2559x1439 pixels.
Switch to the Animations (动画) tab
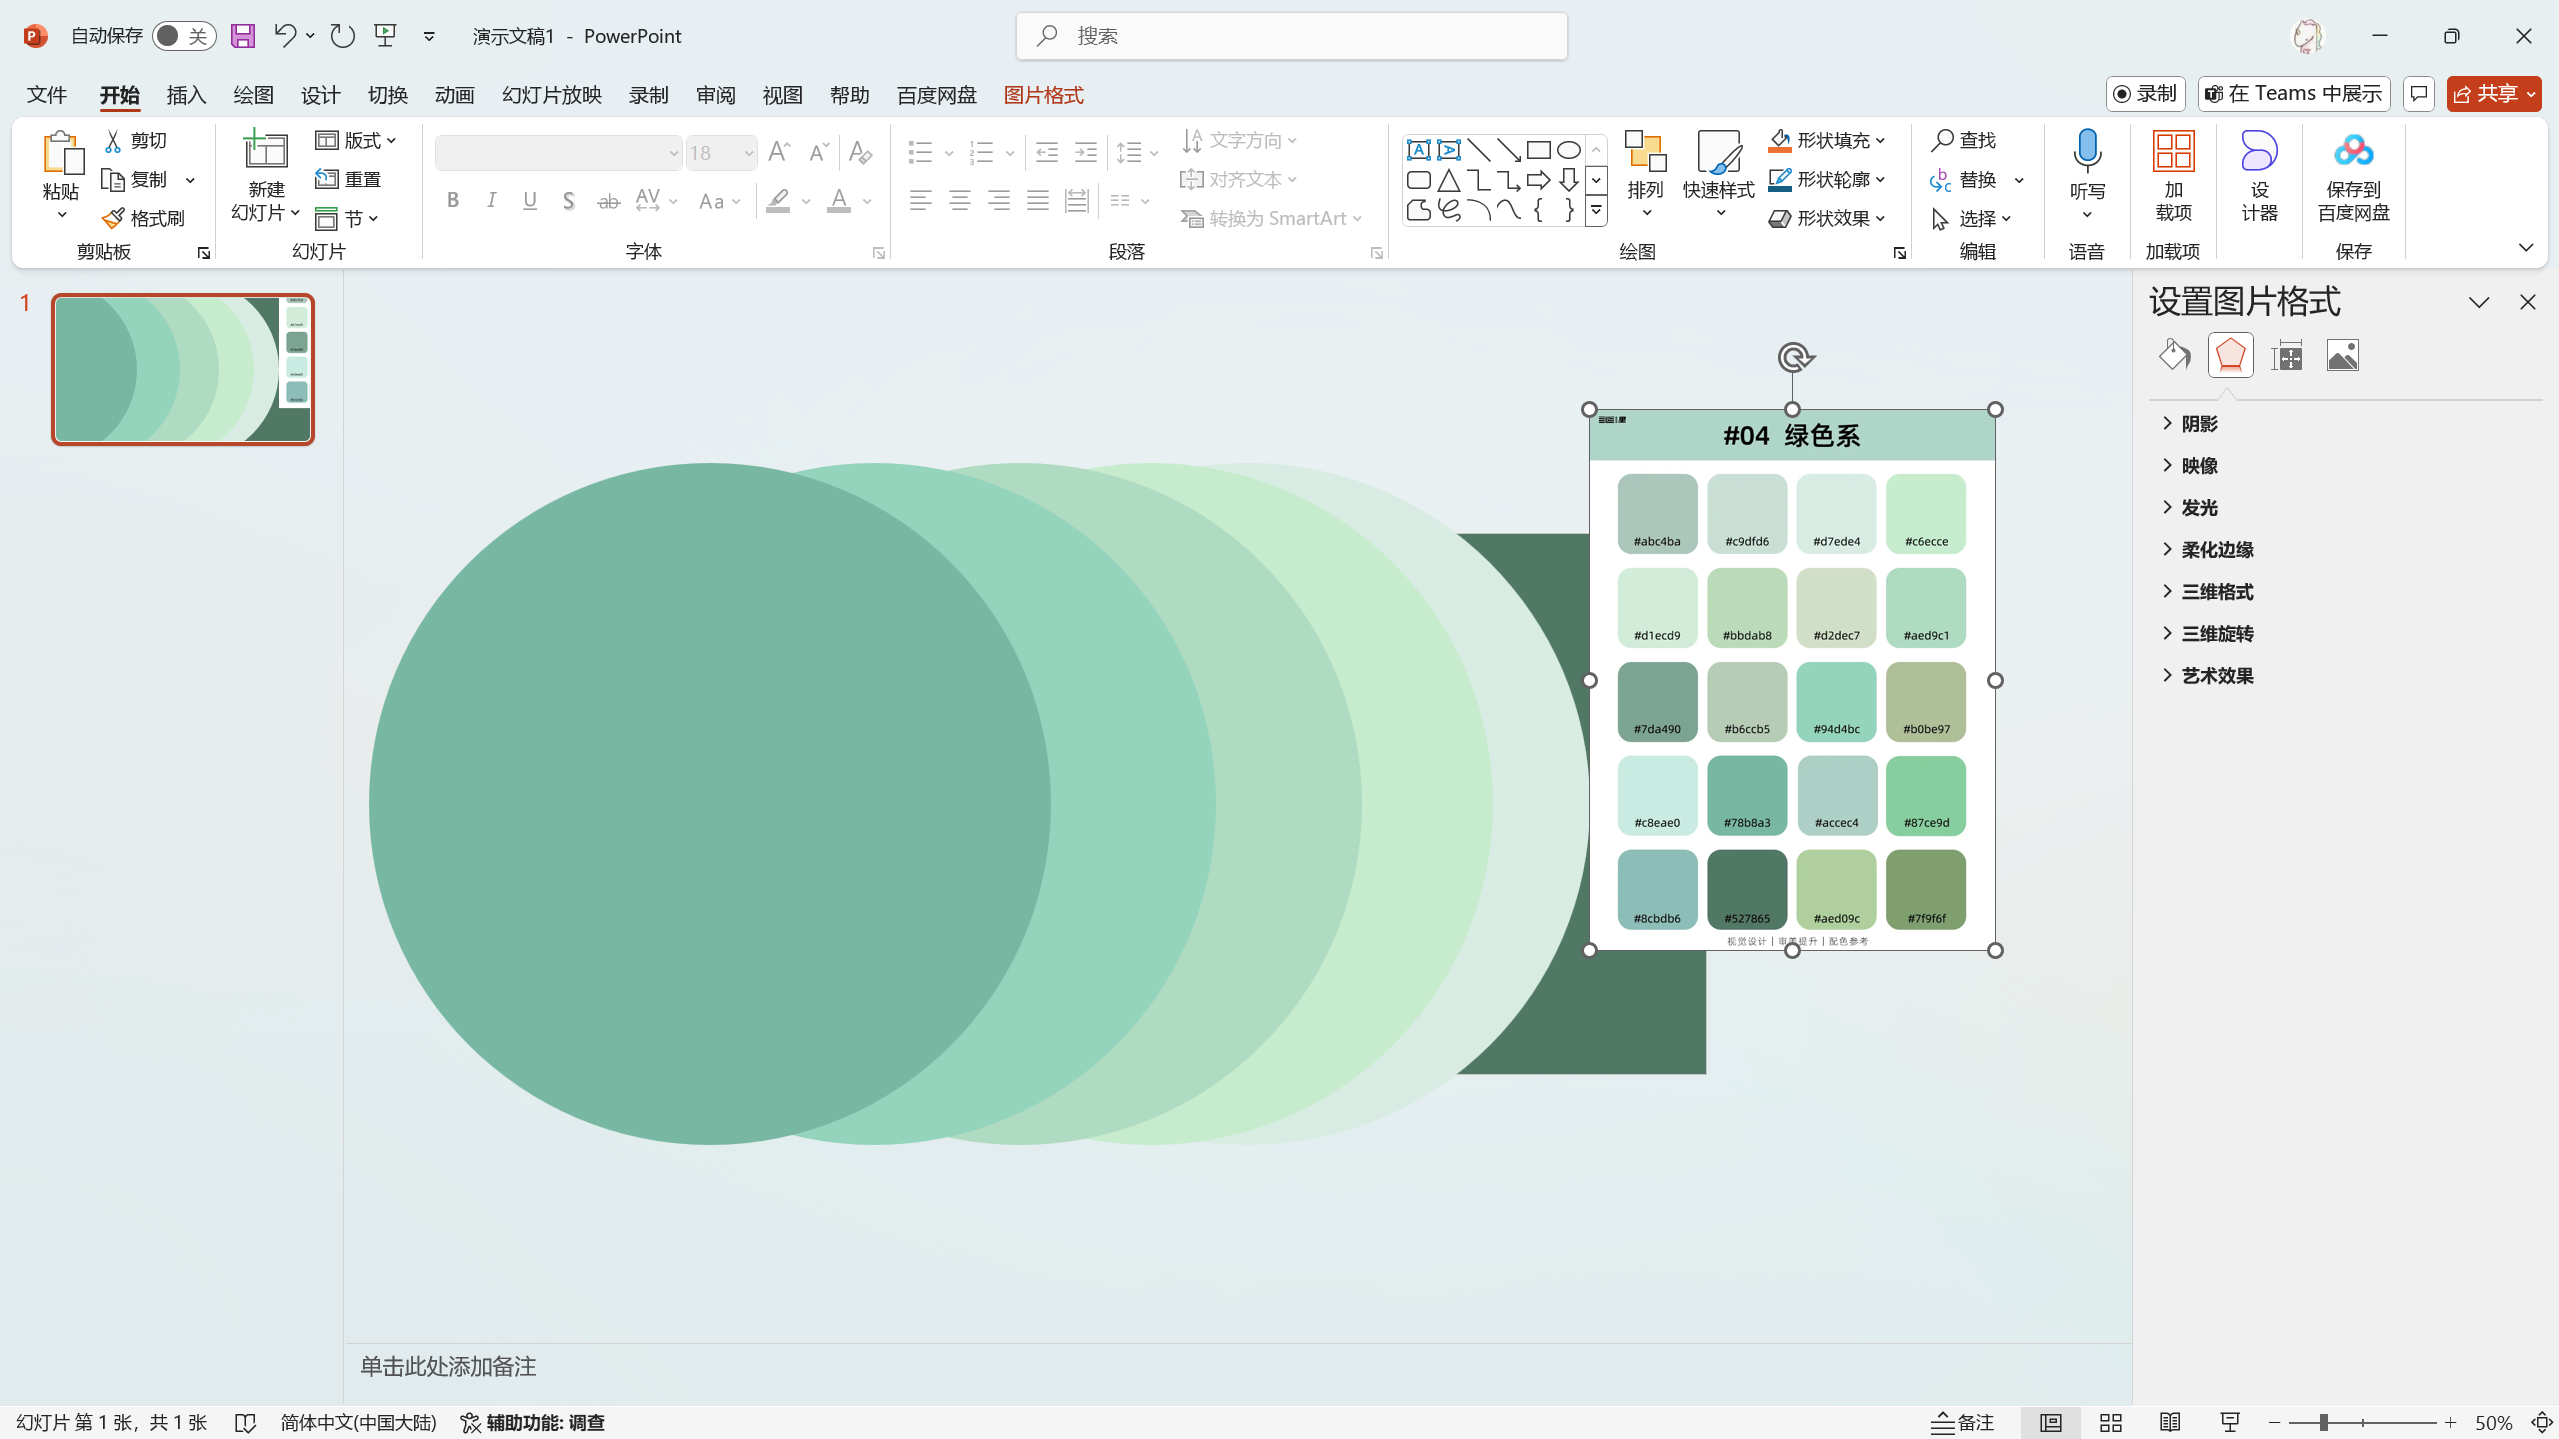click(x=454, y=95)
